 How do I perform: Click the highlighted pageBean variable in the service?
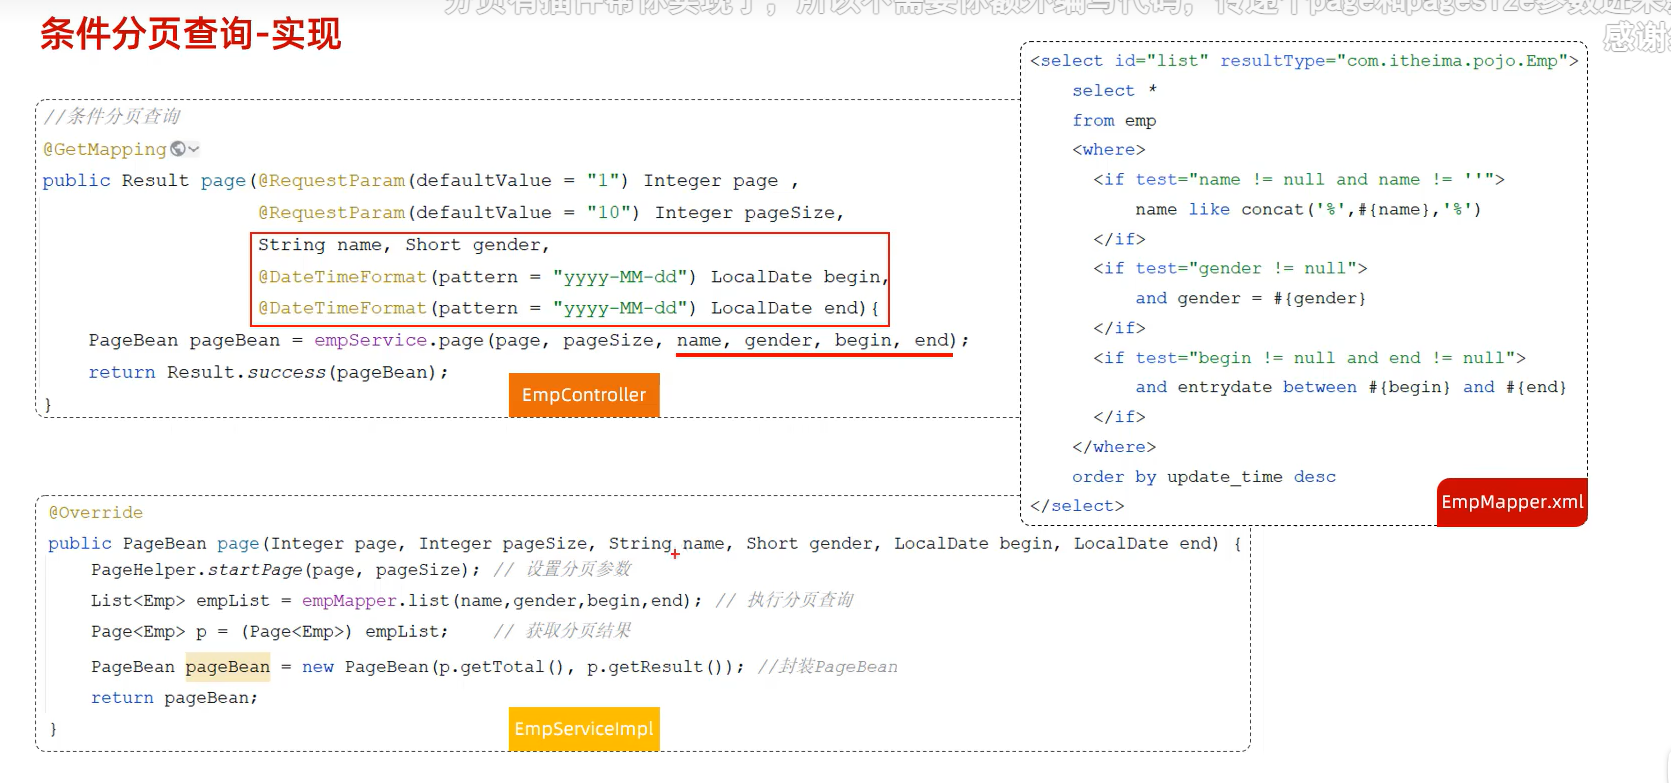point(228,667)
